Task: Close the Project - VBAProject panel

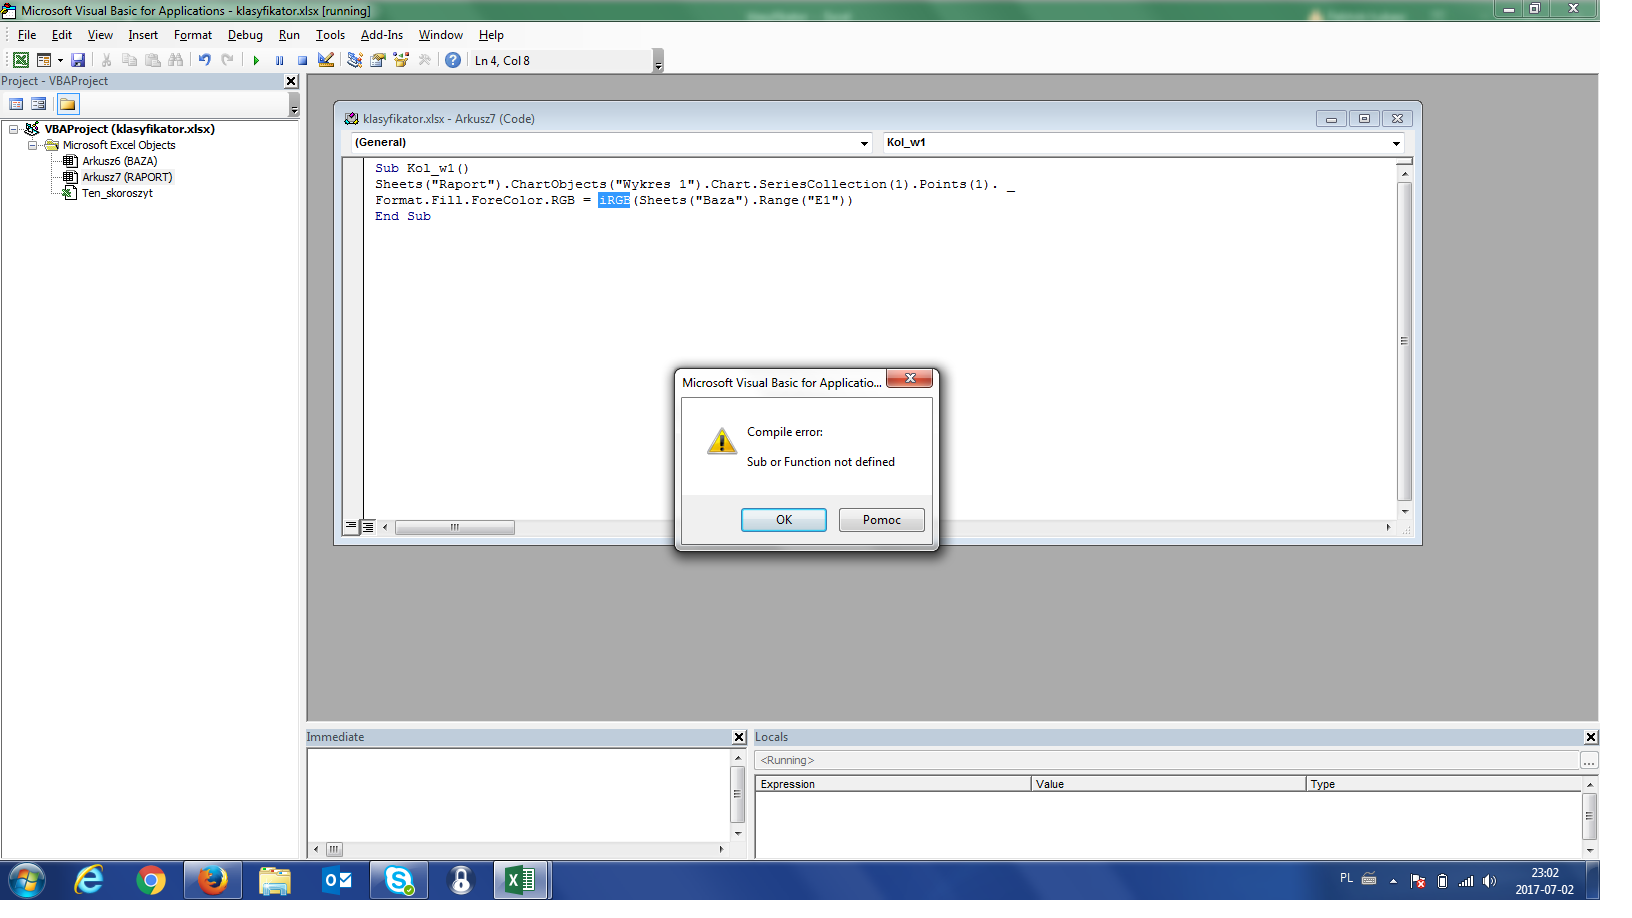Action: [x=291, y=81]
